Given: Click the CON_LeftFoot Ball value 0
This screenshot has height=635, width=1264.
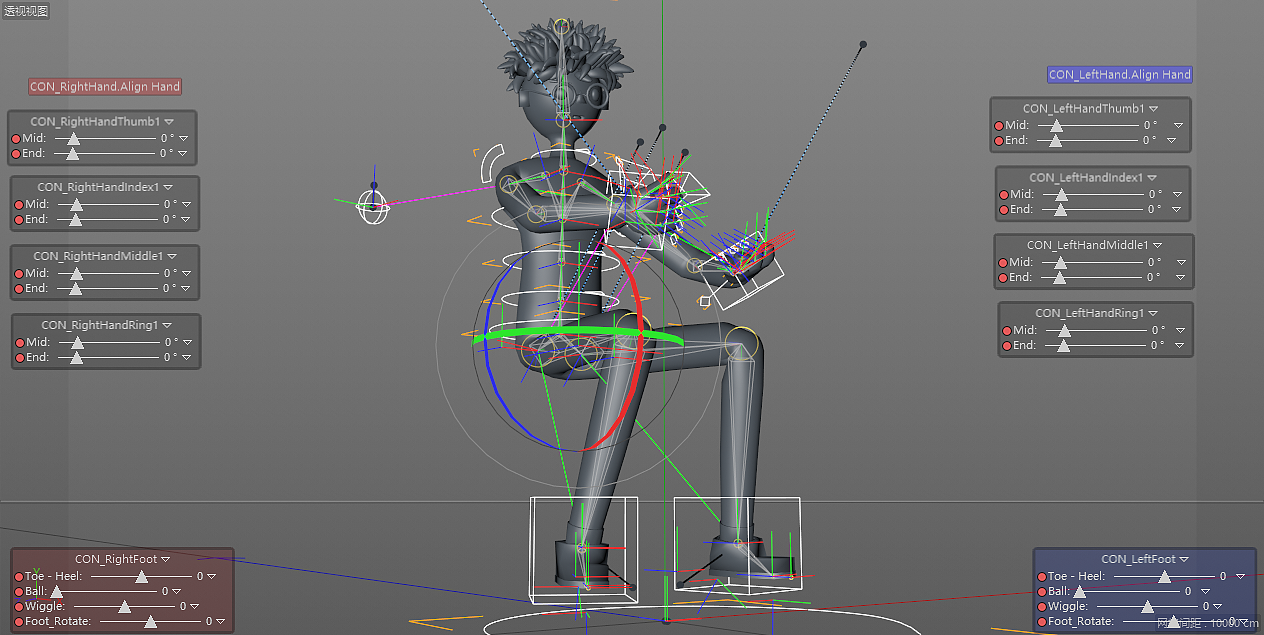Looking at the screenshot, I should tap(1189, 591).
